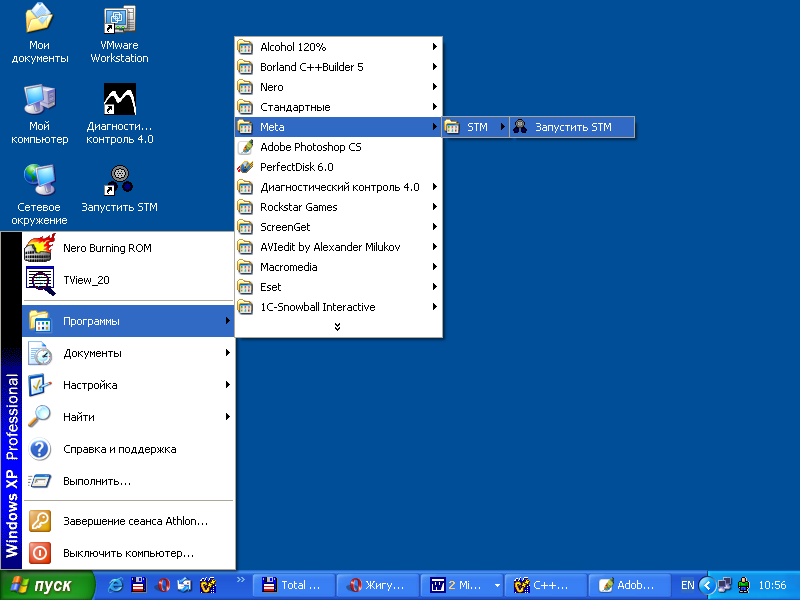Open Total Commander floppy icon in Quick Launch
This screenshot has height=600, width=800.
(x=139, y=585)
